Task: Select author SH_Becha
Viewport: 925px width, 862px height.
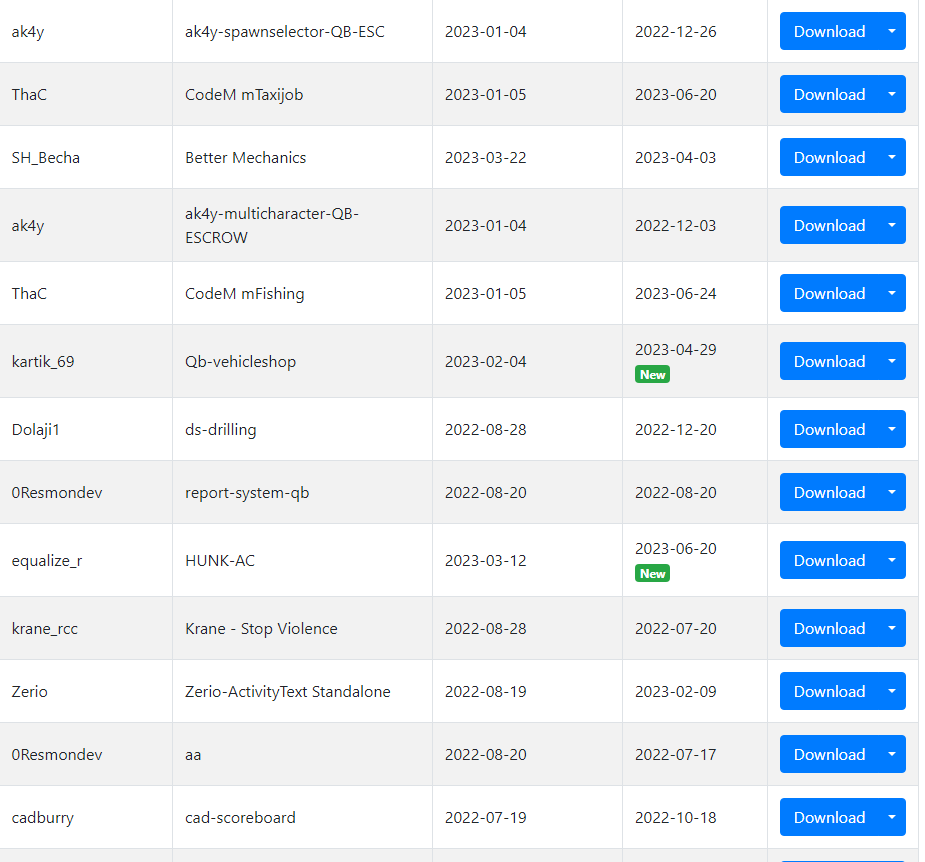Action: click(x=45, y=158)
